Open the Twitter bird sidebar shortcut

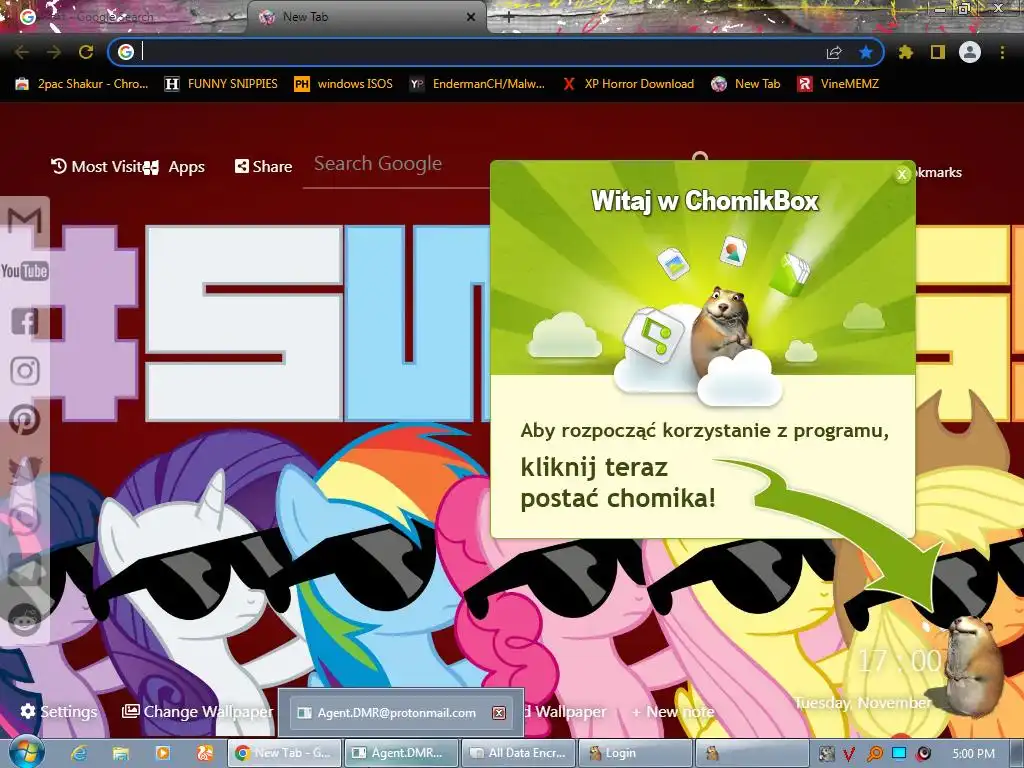[25, 470]
